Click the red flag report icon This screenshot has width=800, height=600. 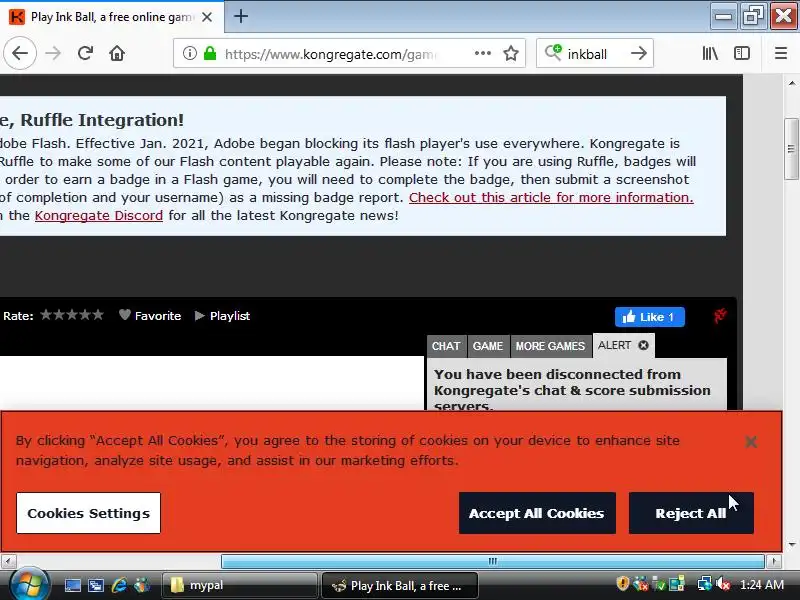point(720,316)
